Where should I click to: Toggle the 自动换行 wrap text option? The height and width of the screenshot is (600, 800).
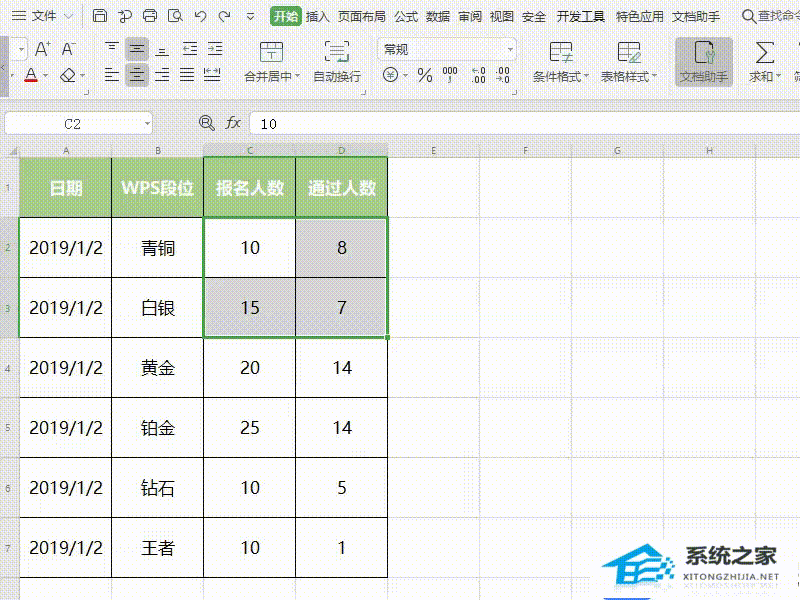337,61
